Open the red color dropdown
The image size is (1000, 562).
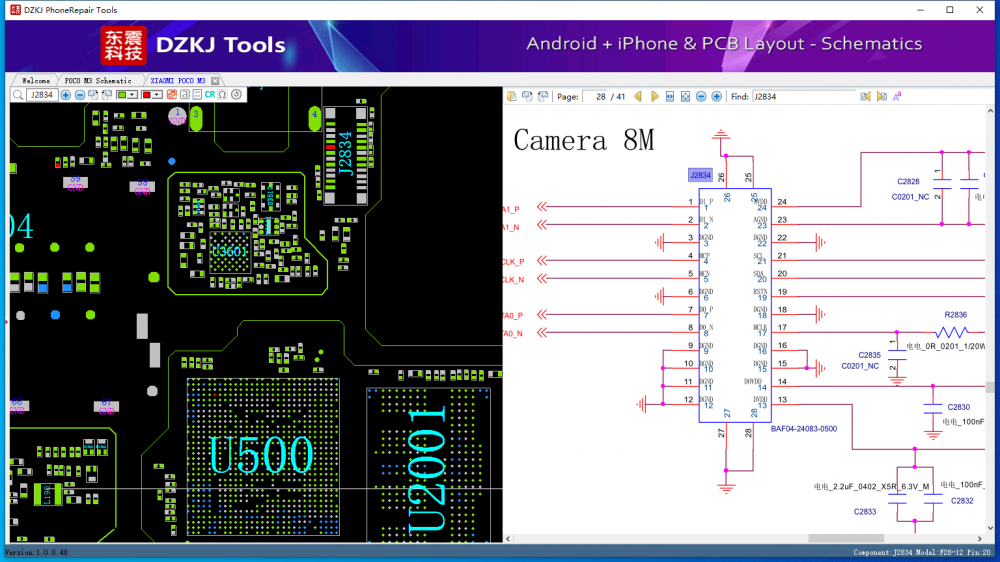tap(157, 95)
